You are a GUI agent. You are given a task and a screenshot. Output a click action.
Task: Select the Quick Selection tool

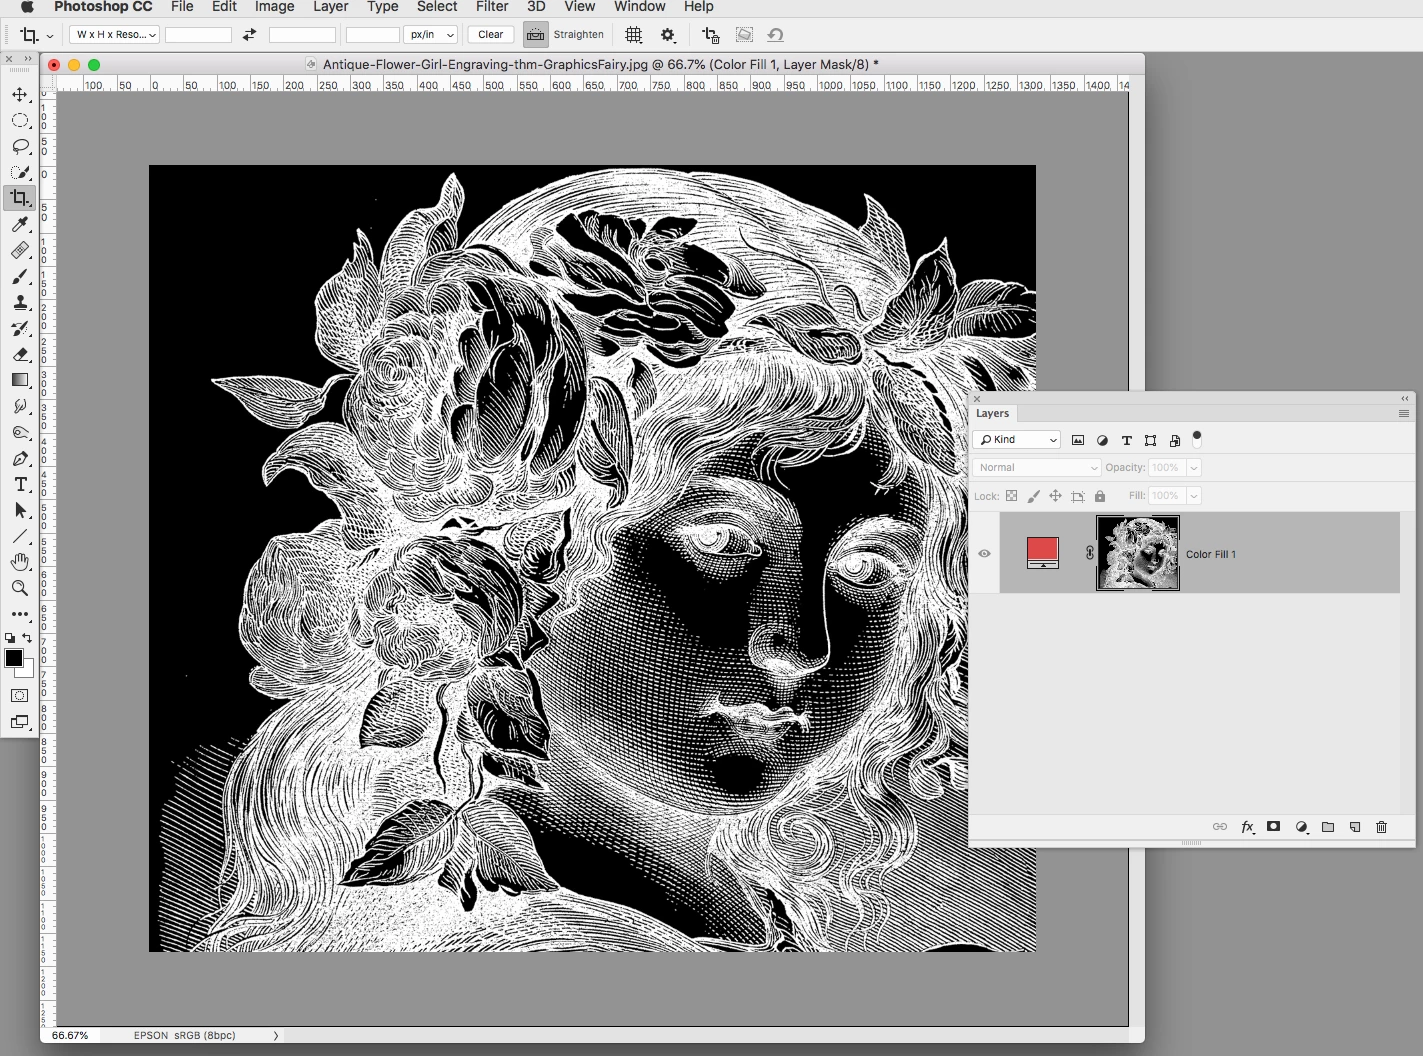(x=20, y=172)
